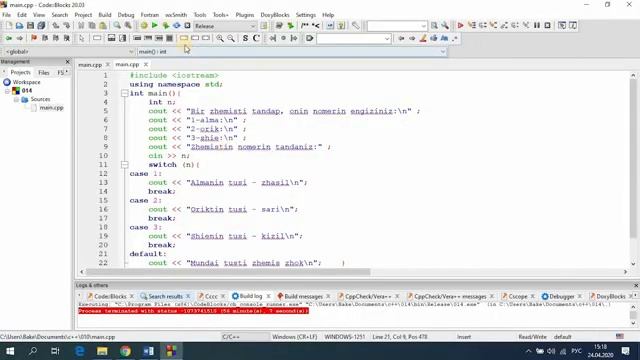Viewport: 640px width, 360px height.
Task: Toggle match case Aa icon
Action: 444,38
